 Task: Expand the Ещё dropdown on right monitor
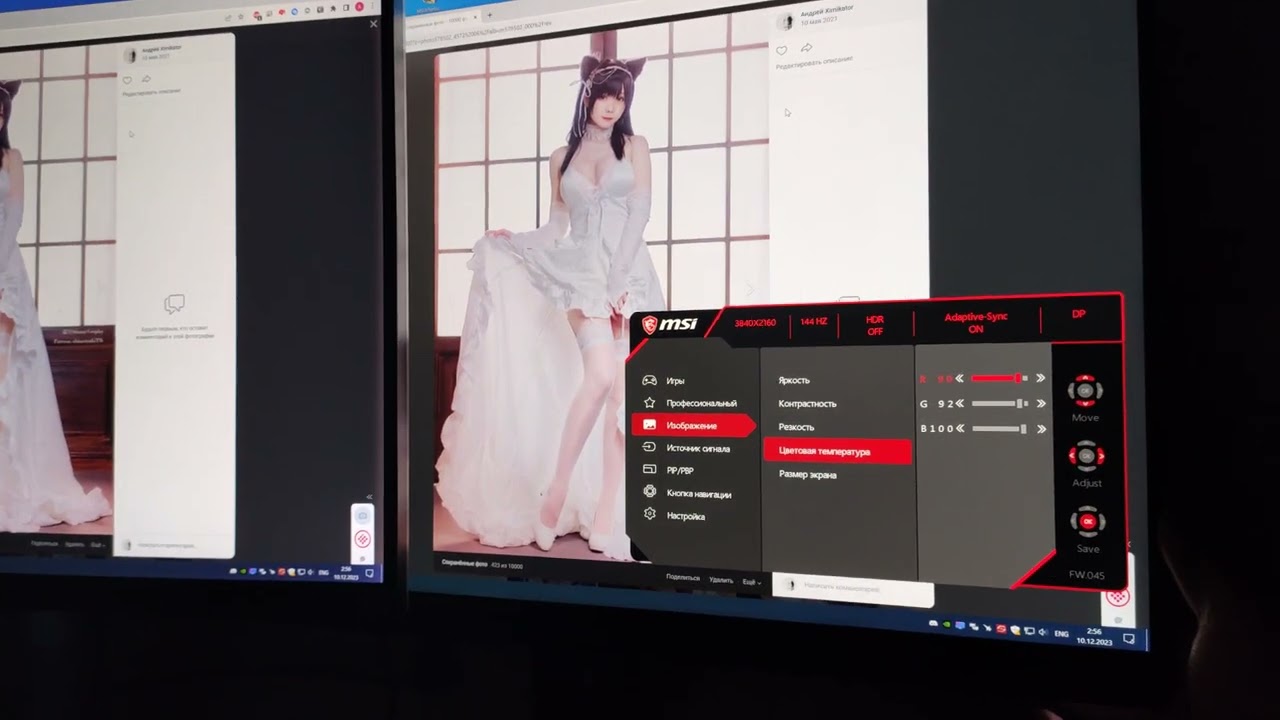coord(751,581)
